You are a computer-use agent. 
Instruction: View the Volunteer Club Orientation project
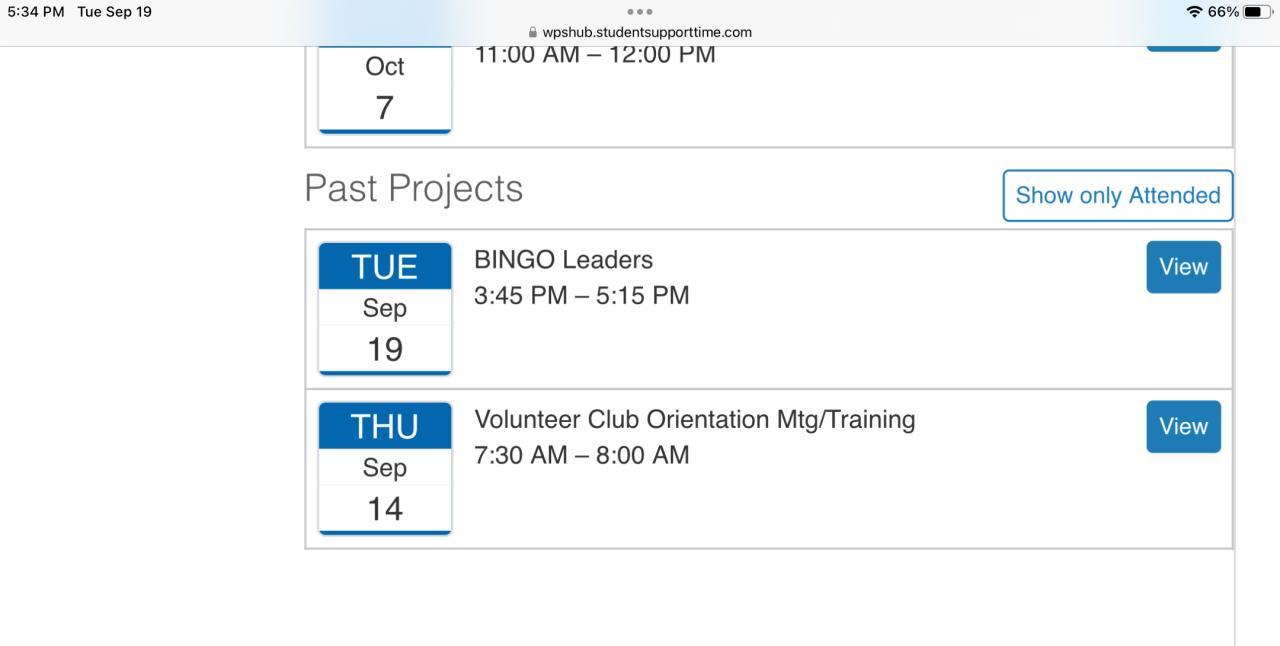[x=1183, y=427]
